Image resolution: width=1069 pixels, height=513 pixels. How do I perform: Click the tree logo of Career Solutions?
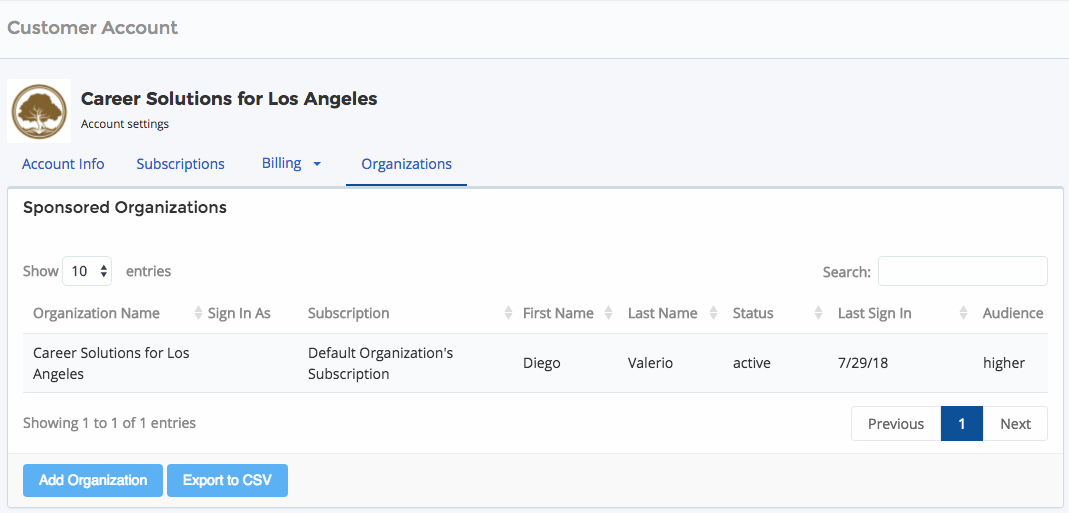pos(39,111)
